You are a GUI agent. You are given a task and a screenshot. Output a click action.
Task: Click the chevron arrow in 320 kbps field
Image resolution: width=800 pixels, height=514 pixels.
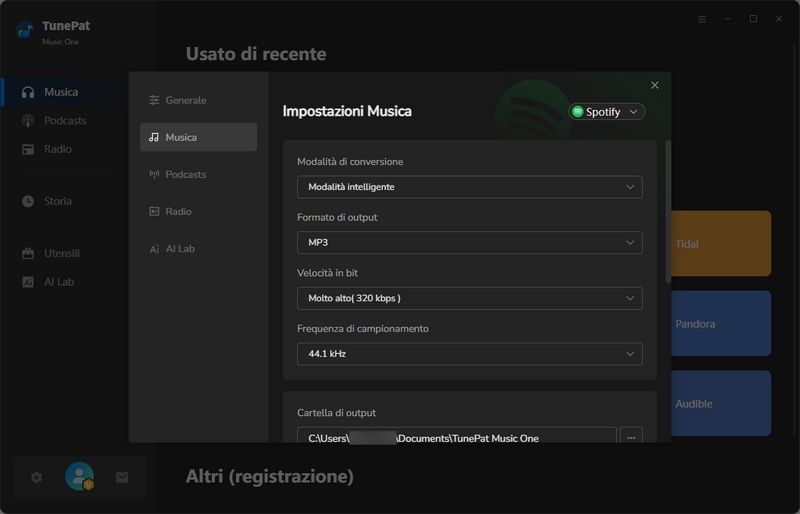tap(630, 298)
